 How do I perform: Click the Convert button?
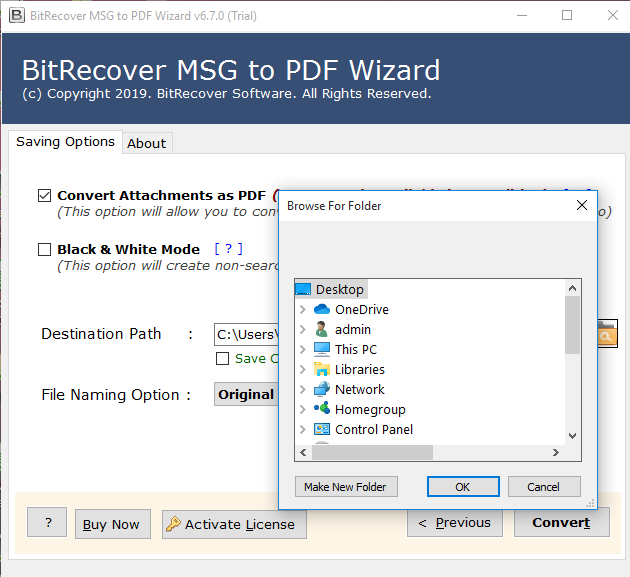561,523
